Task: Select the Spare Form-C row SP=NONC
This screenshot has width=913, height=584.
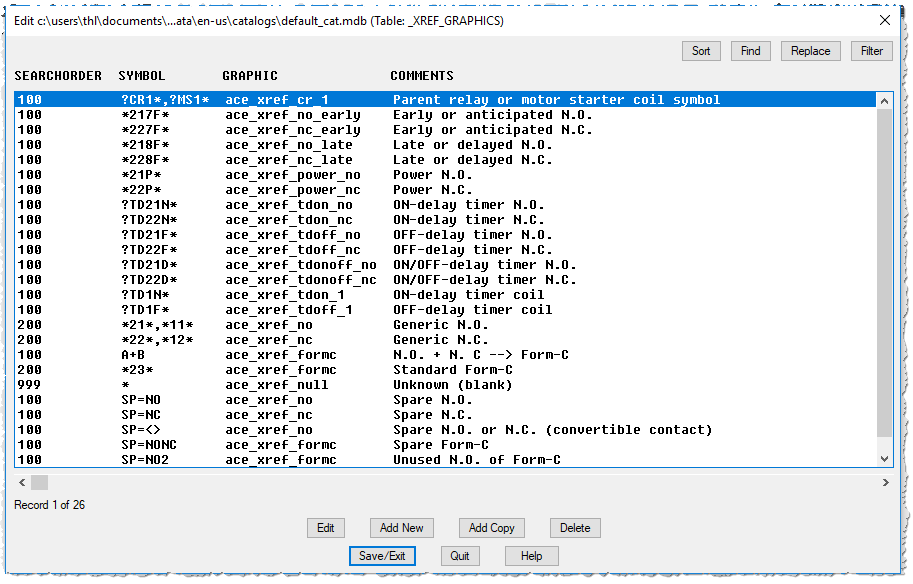Action: click(445, 445)
